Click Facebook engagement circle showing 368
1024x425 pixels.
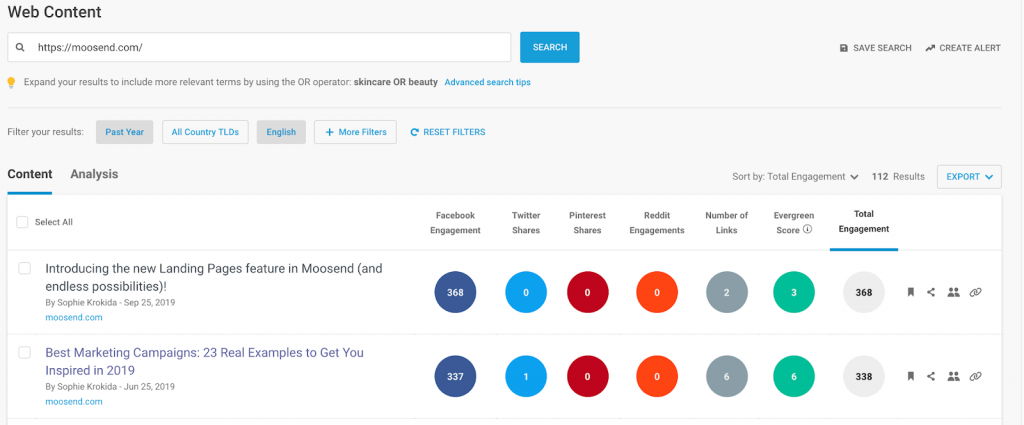click(x=455, y=292)
